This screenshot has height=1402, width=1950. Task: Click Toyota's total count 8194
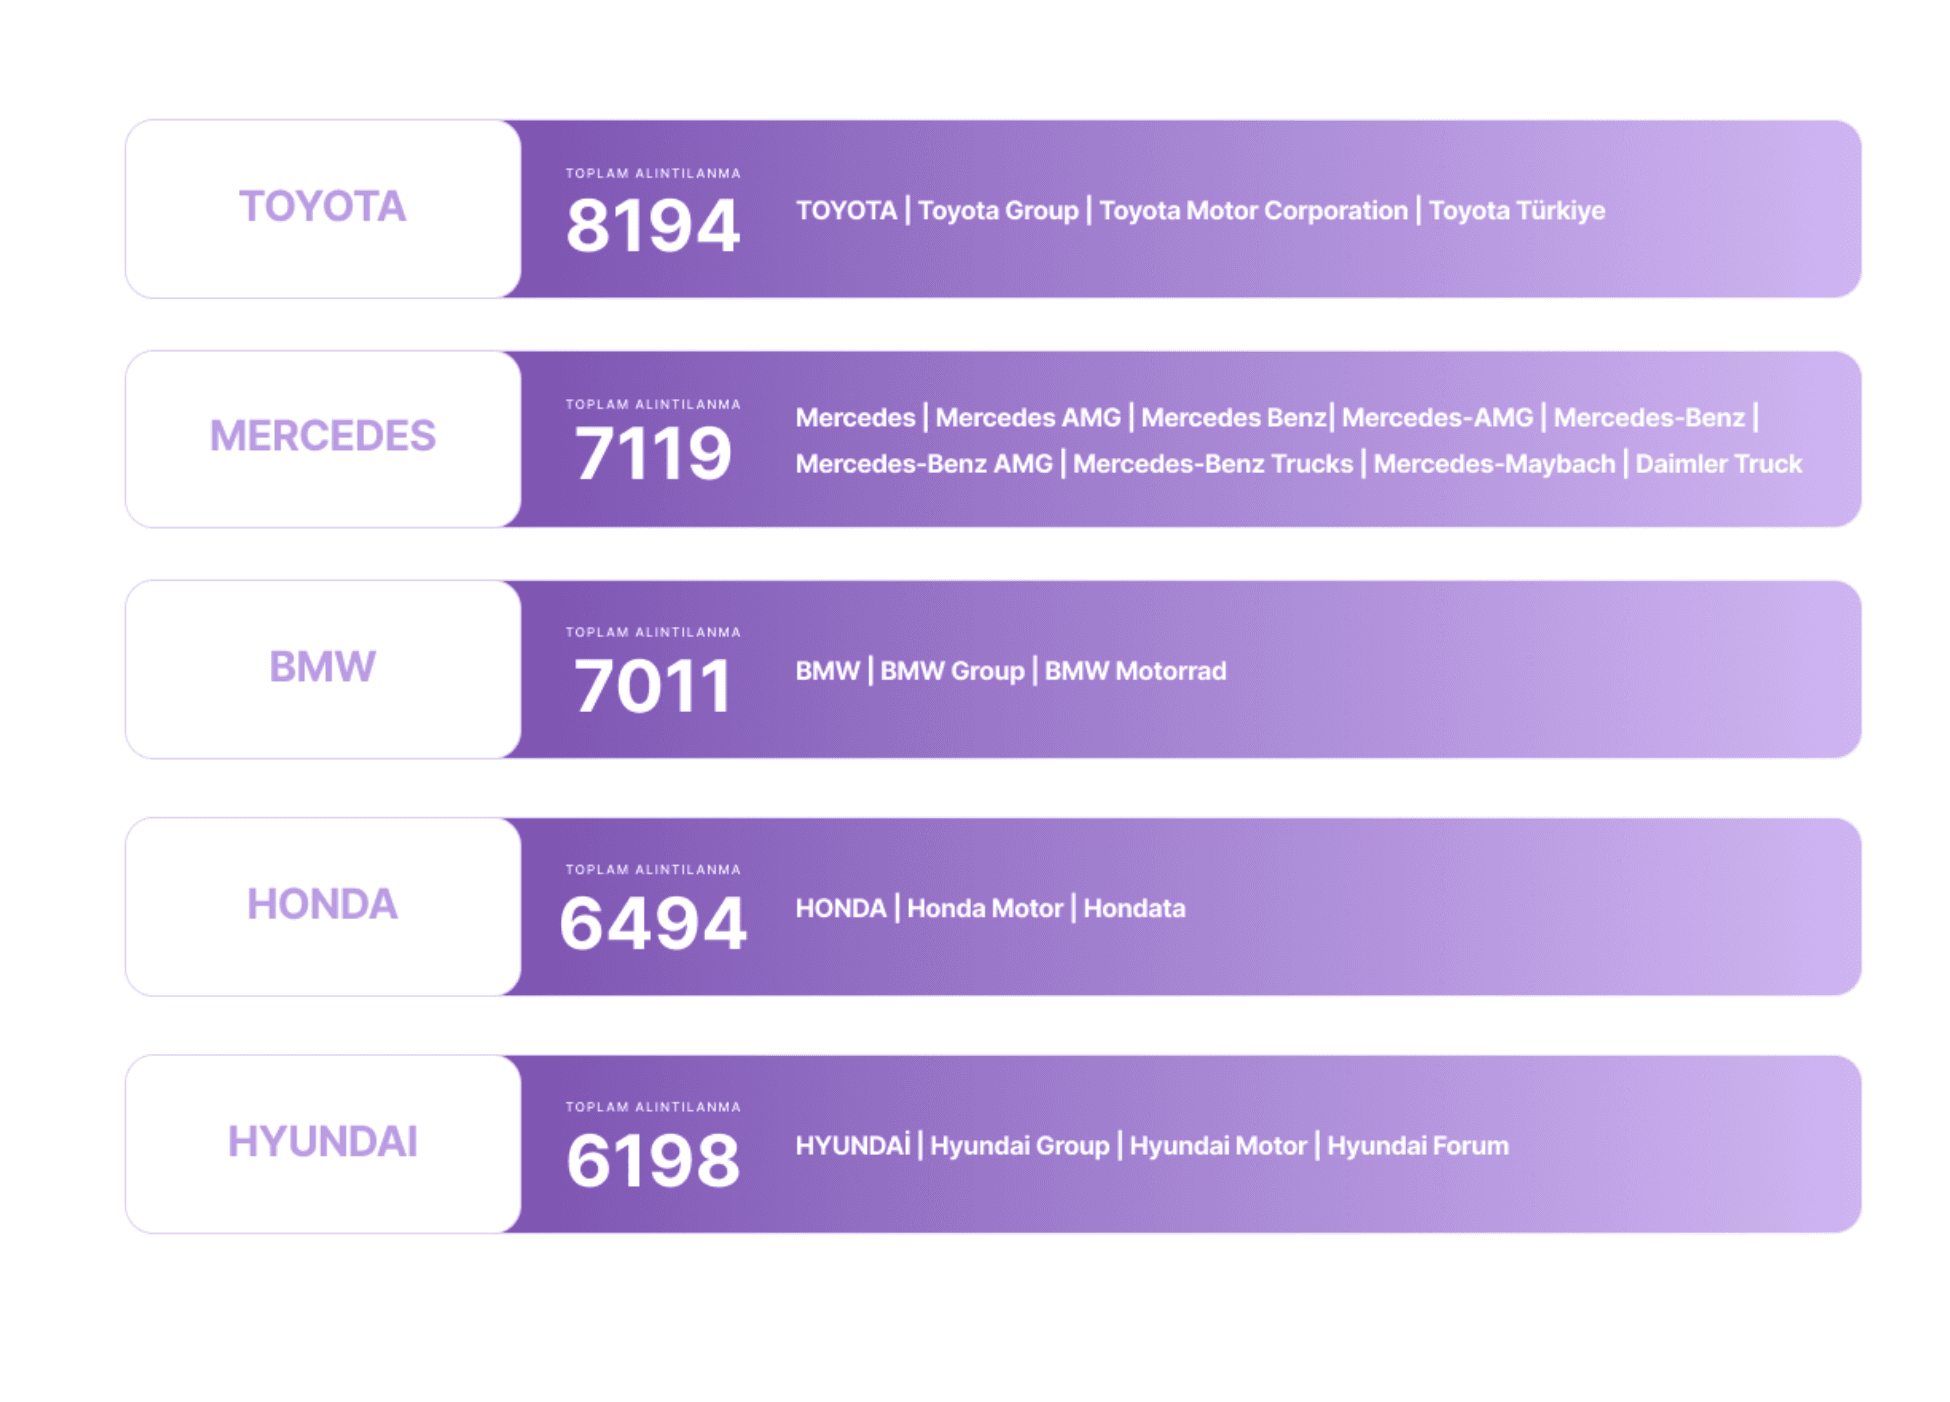652,225
